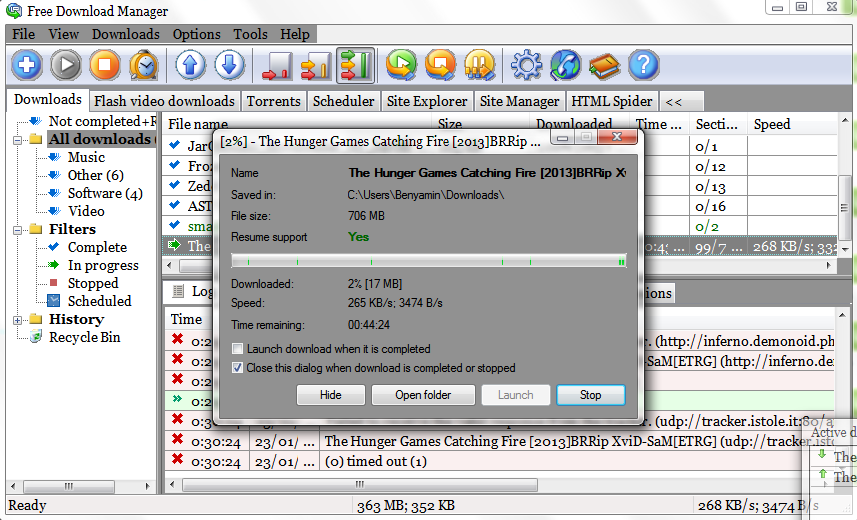Click the Open folder button
This screenshot has height=520, width=857.
coord(423,395)
